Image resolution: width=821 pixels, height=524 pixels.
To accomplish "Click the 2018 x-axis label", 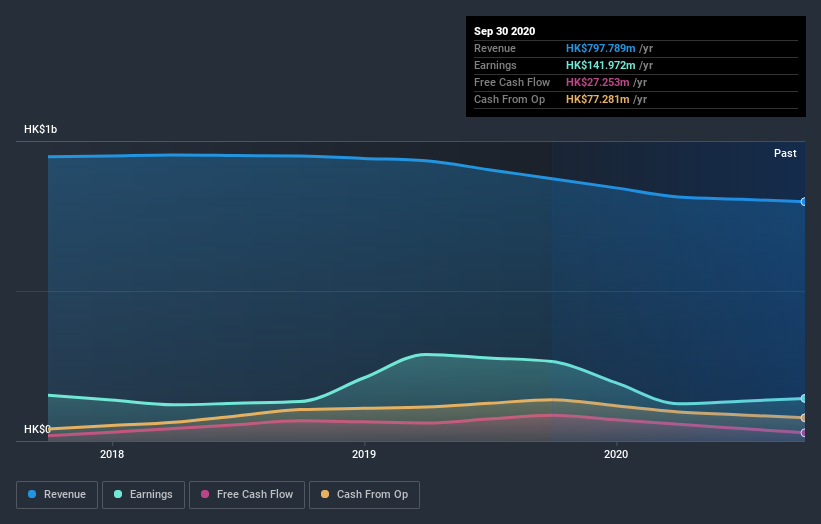I will 112,454.
